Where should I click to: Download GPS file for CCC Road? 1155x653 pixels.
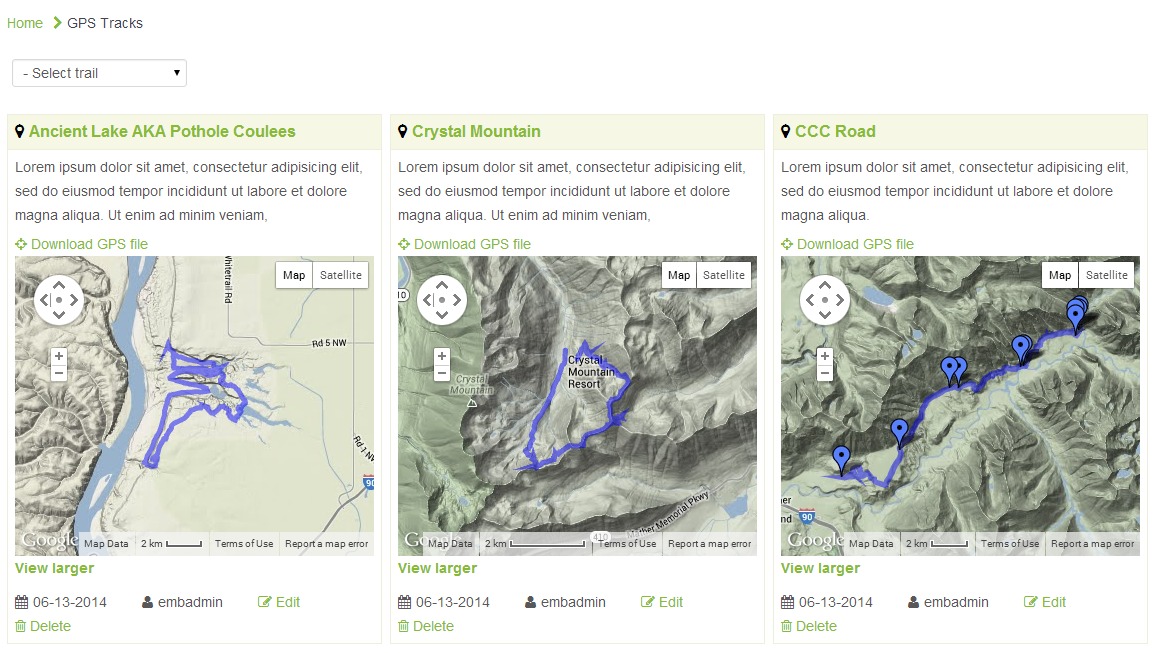pos(855,244)
